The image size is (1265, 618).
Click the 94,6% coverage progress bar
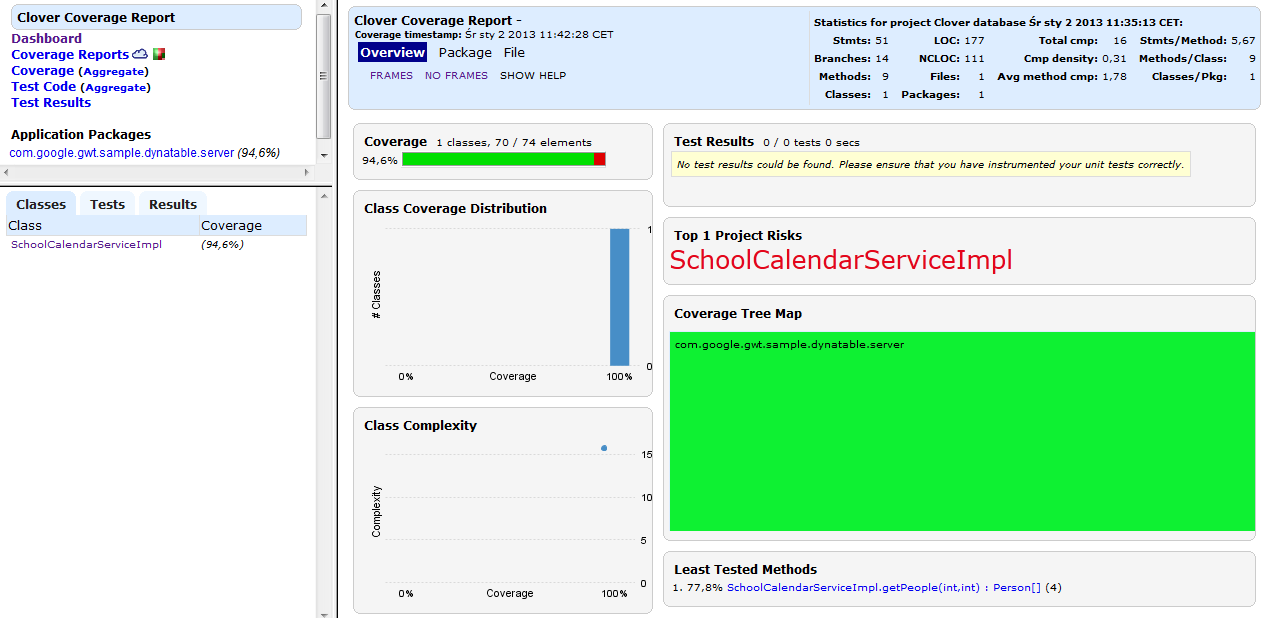[503, 159]
